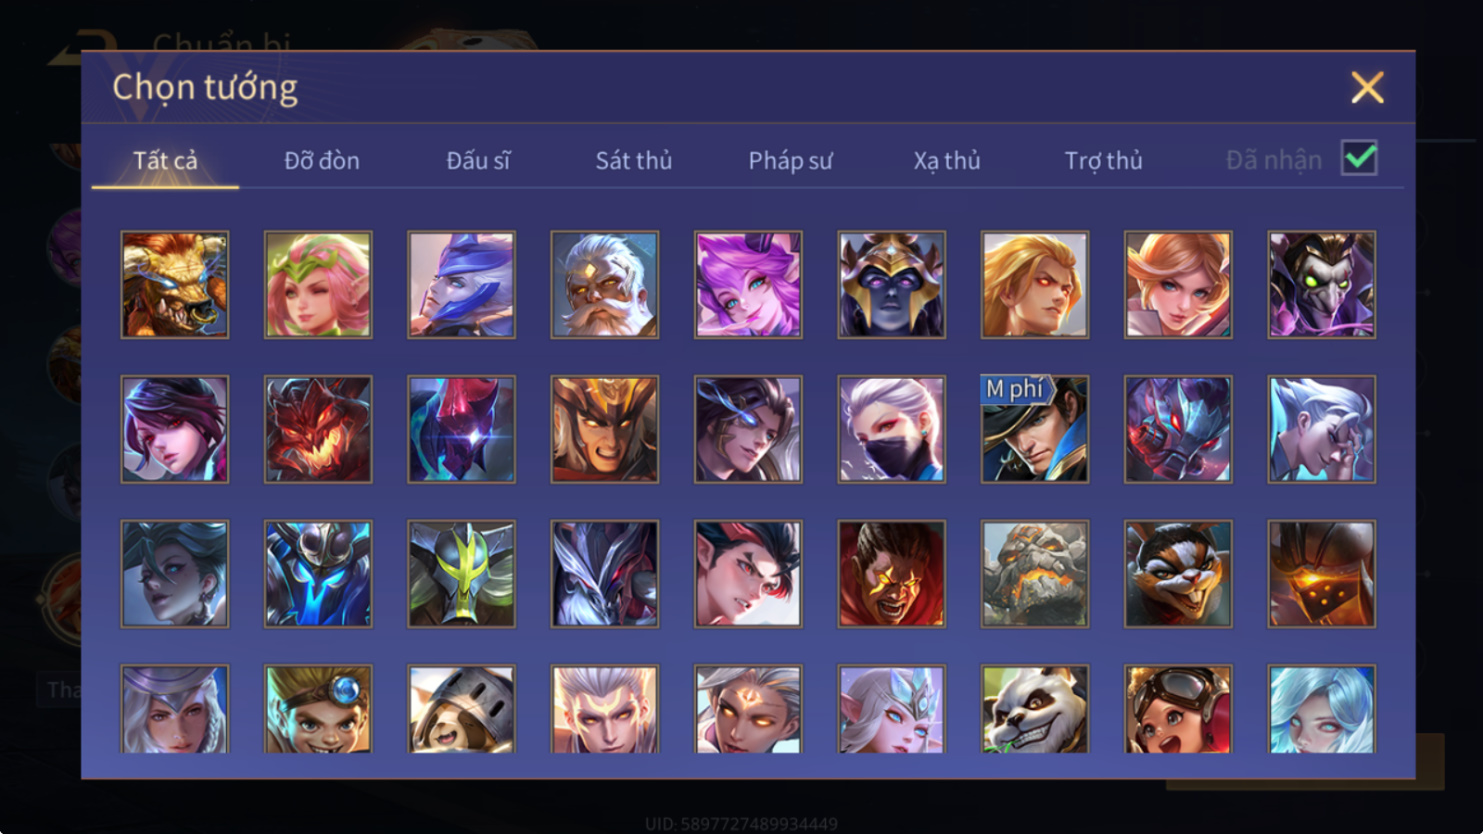Switch to the Đấu sĩ tab
The height and width of the screenshot is (834, 1483).
478,160
